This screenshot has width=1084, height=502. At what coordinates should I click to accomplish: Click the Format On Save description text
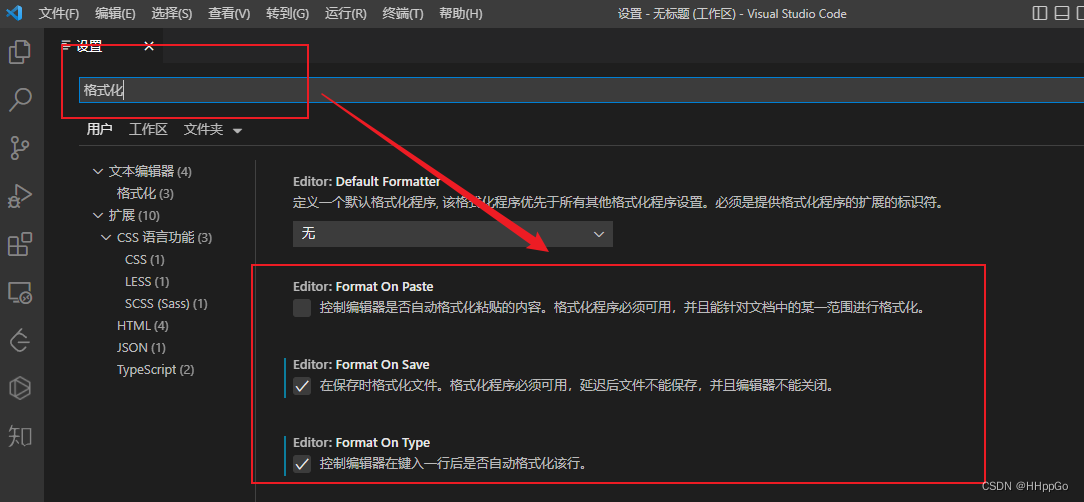coord(577,386)
